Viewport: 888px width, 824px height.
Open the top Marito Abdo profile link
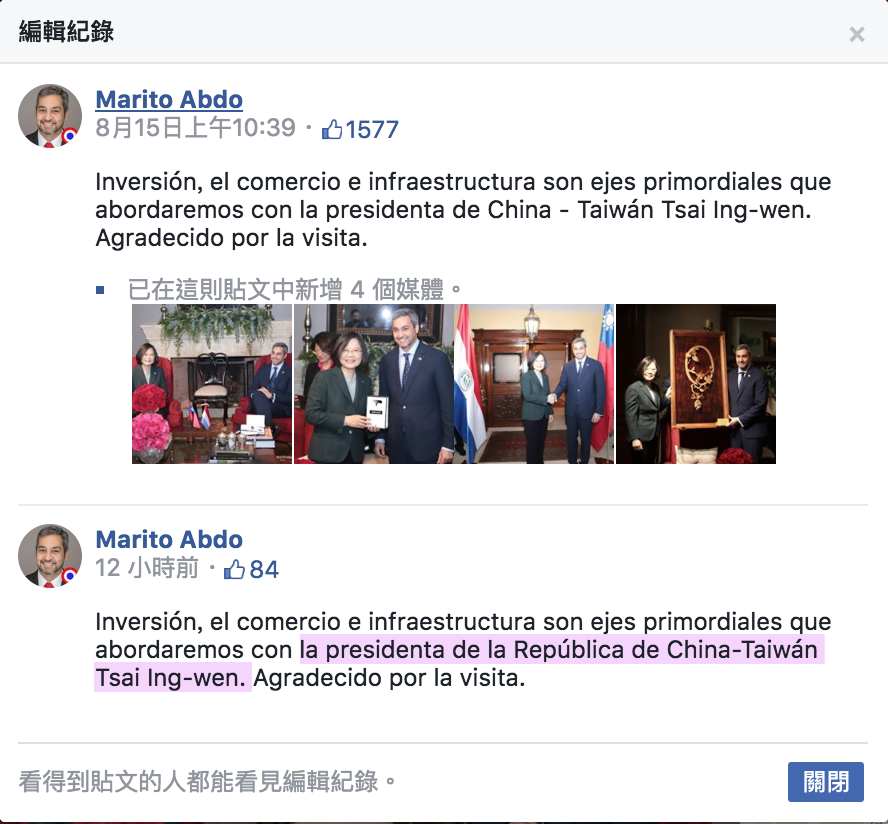coord(169,100)
